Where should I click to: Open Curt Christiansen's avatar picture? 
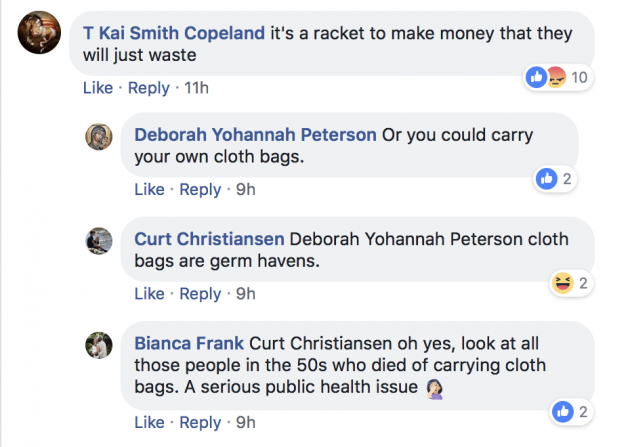click(100, 241)
